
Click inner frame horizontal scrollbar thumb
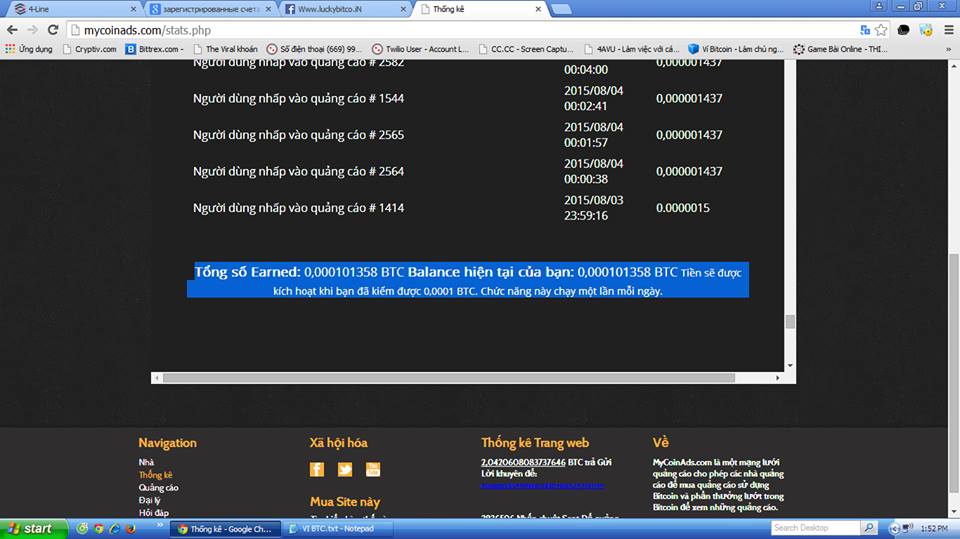pyautogui.click(x=449, y=378)
